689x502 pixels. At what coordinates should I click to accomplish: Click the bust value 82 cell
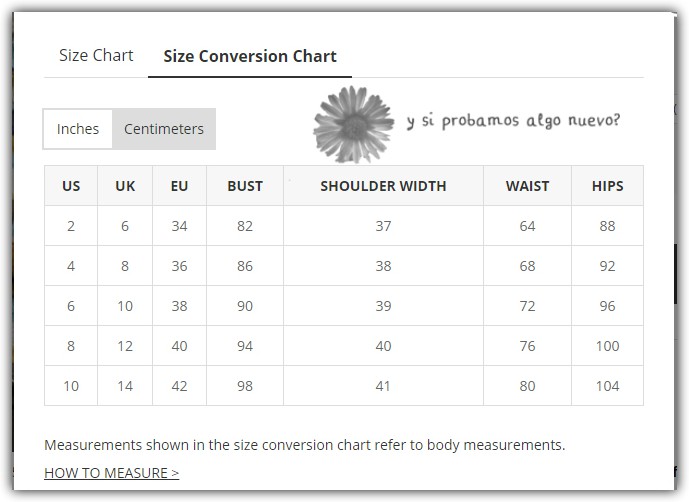pos(245,226)
